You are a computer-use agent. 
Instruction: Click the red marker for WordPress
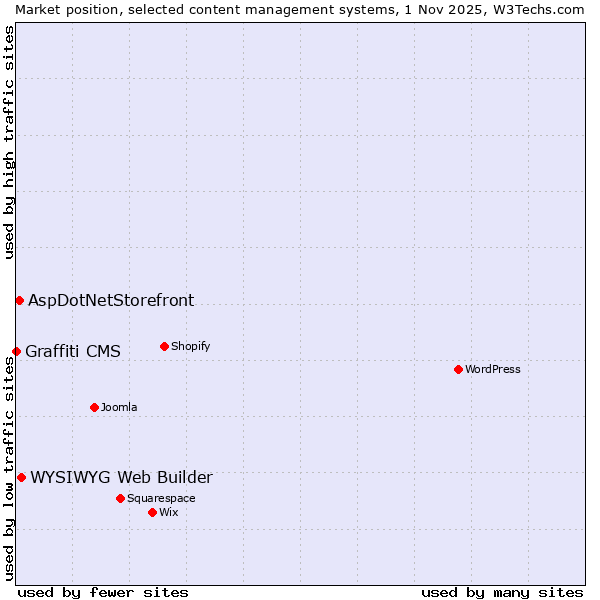click(x=458, y=369)
